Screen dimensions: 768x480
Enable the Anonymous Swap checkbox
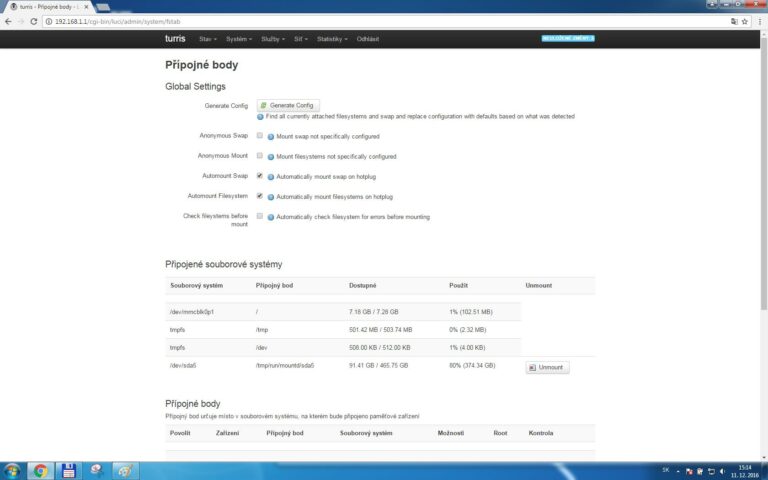[x=260, y=135]
